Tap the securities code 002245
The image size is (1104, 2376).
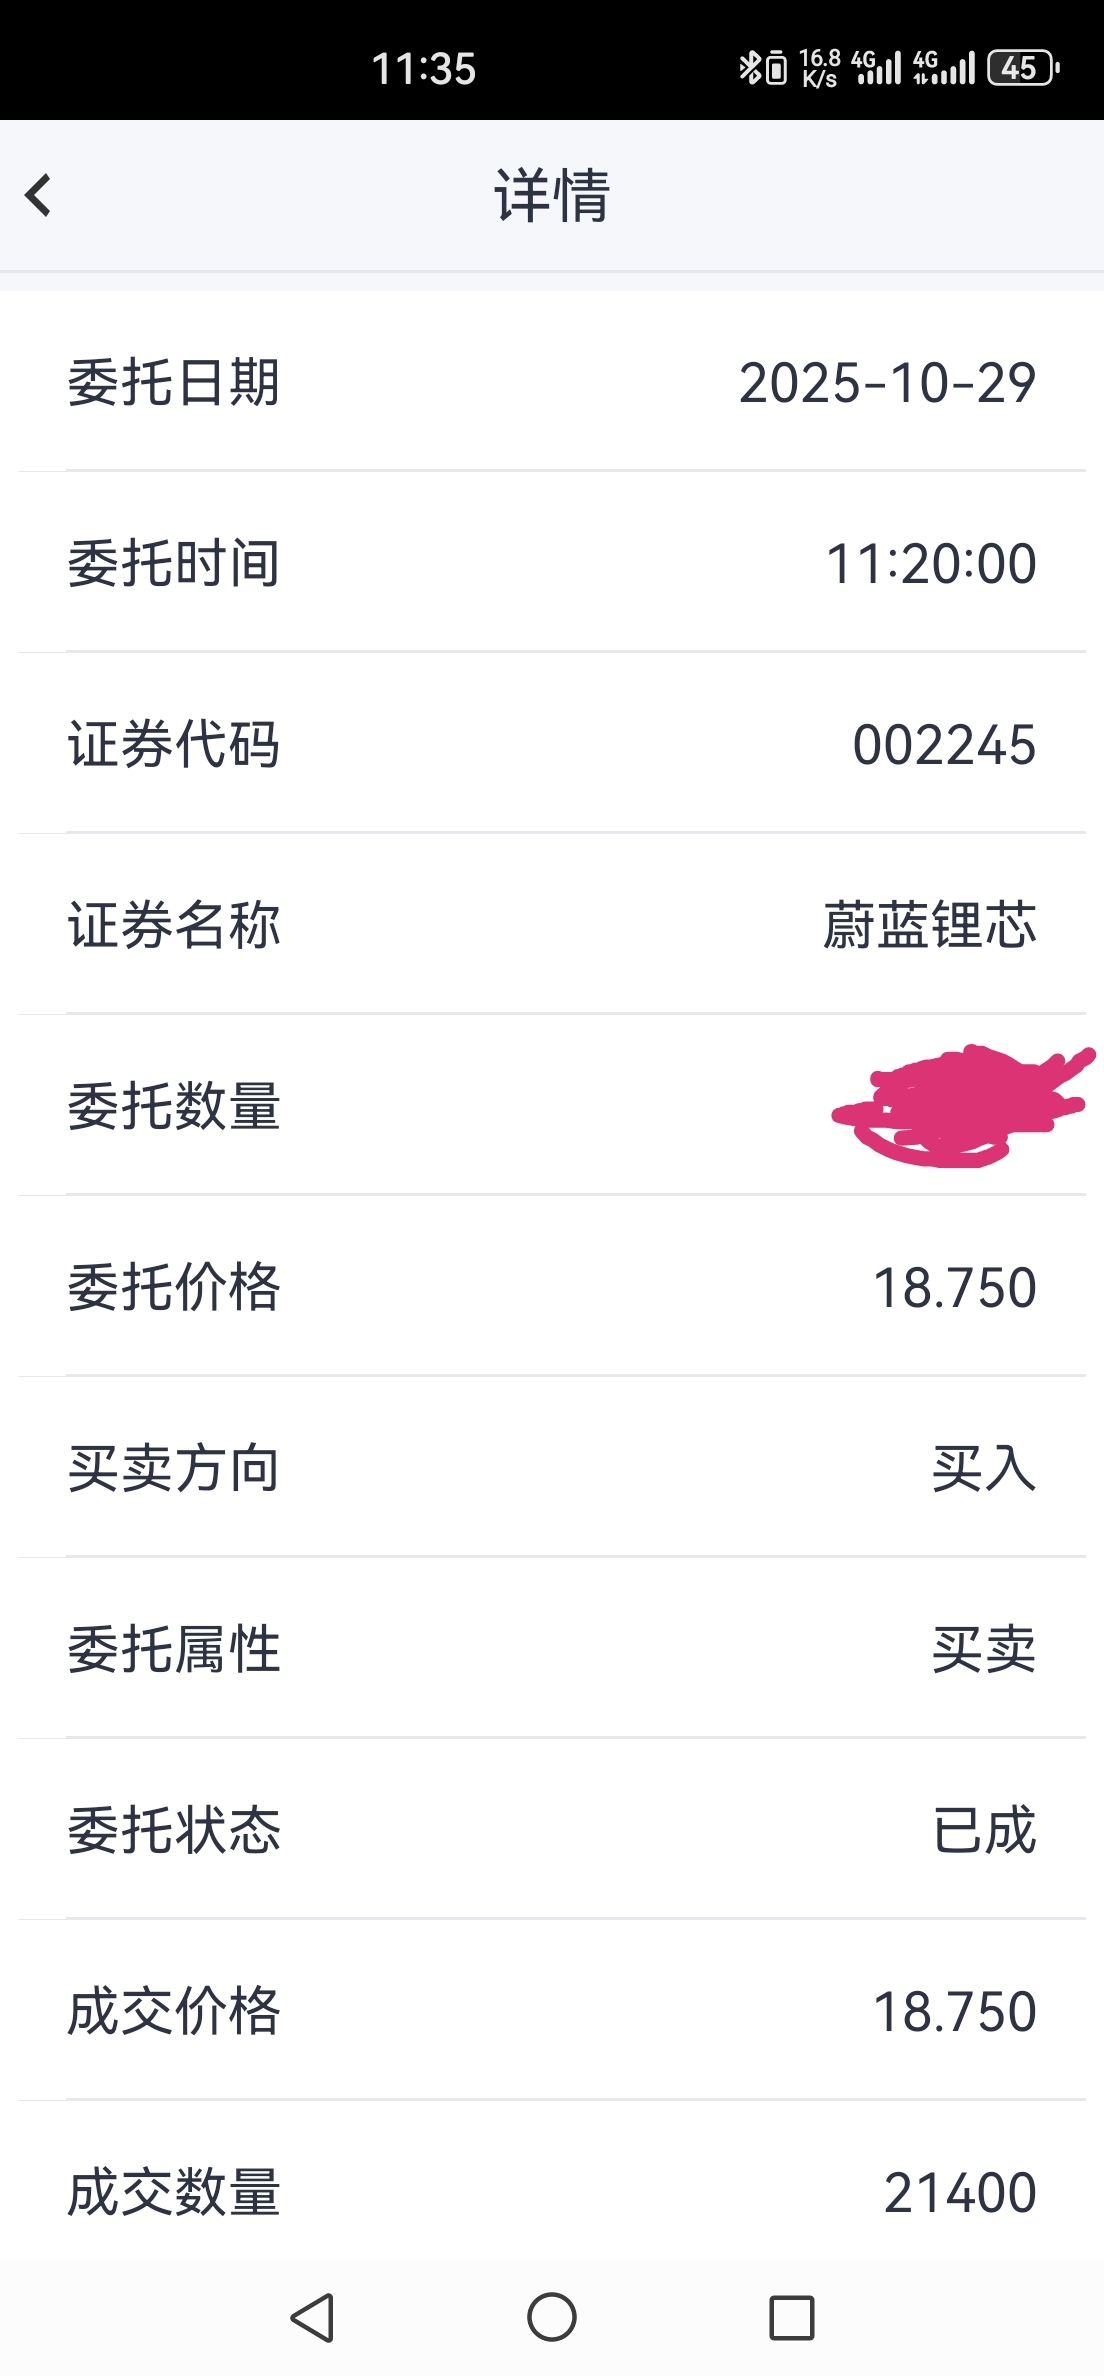(944, 745)
